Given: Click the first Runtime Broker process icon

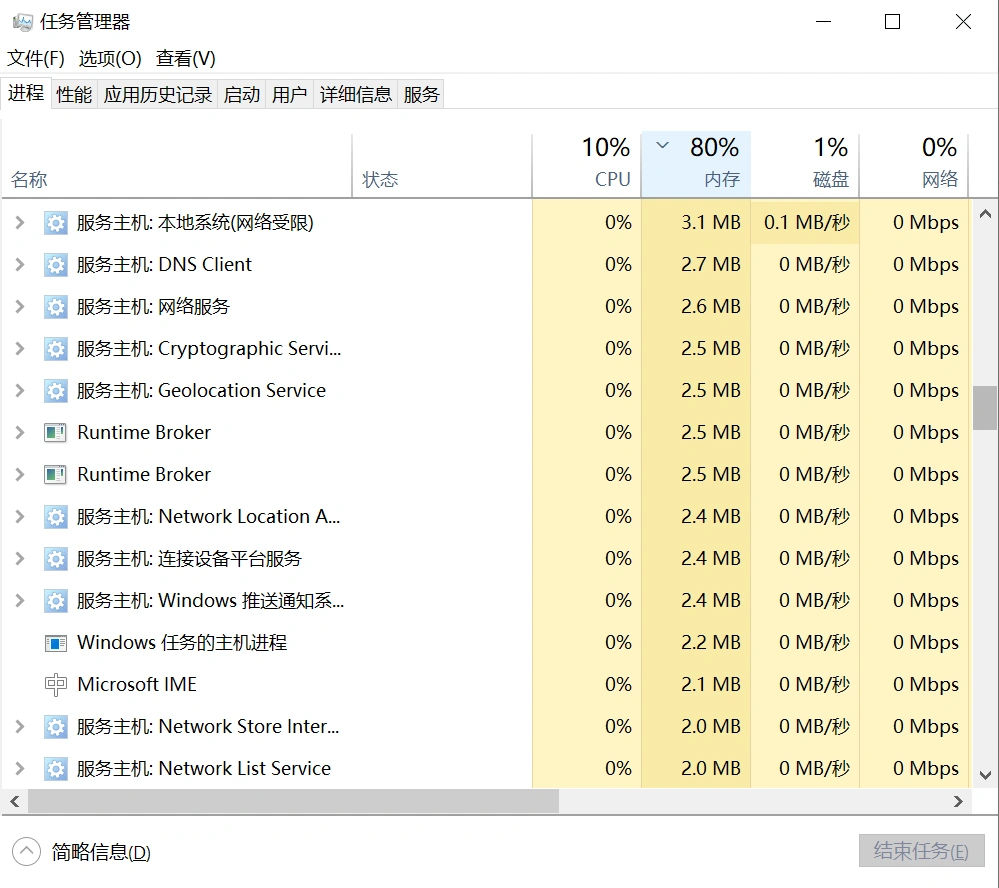Looking at the screenshot, I should point(56,433).
